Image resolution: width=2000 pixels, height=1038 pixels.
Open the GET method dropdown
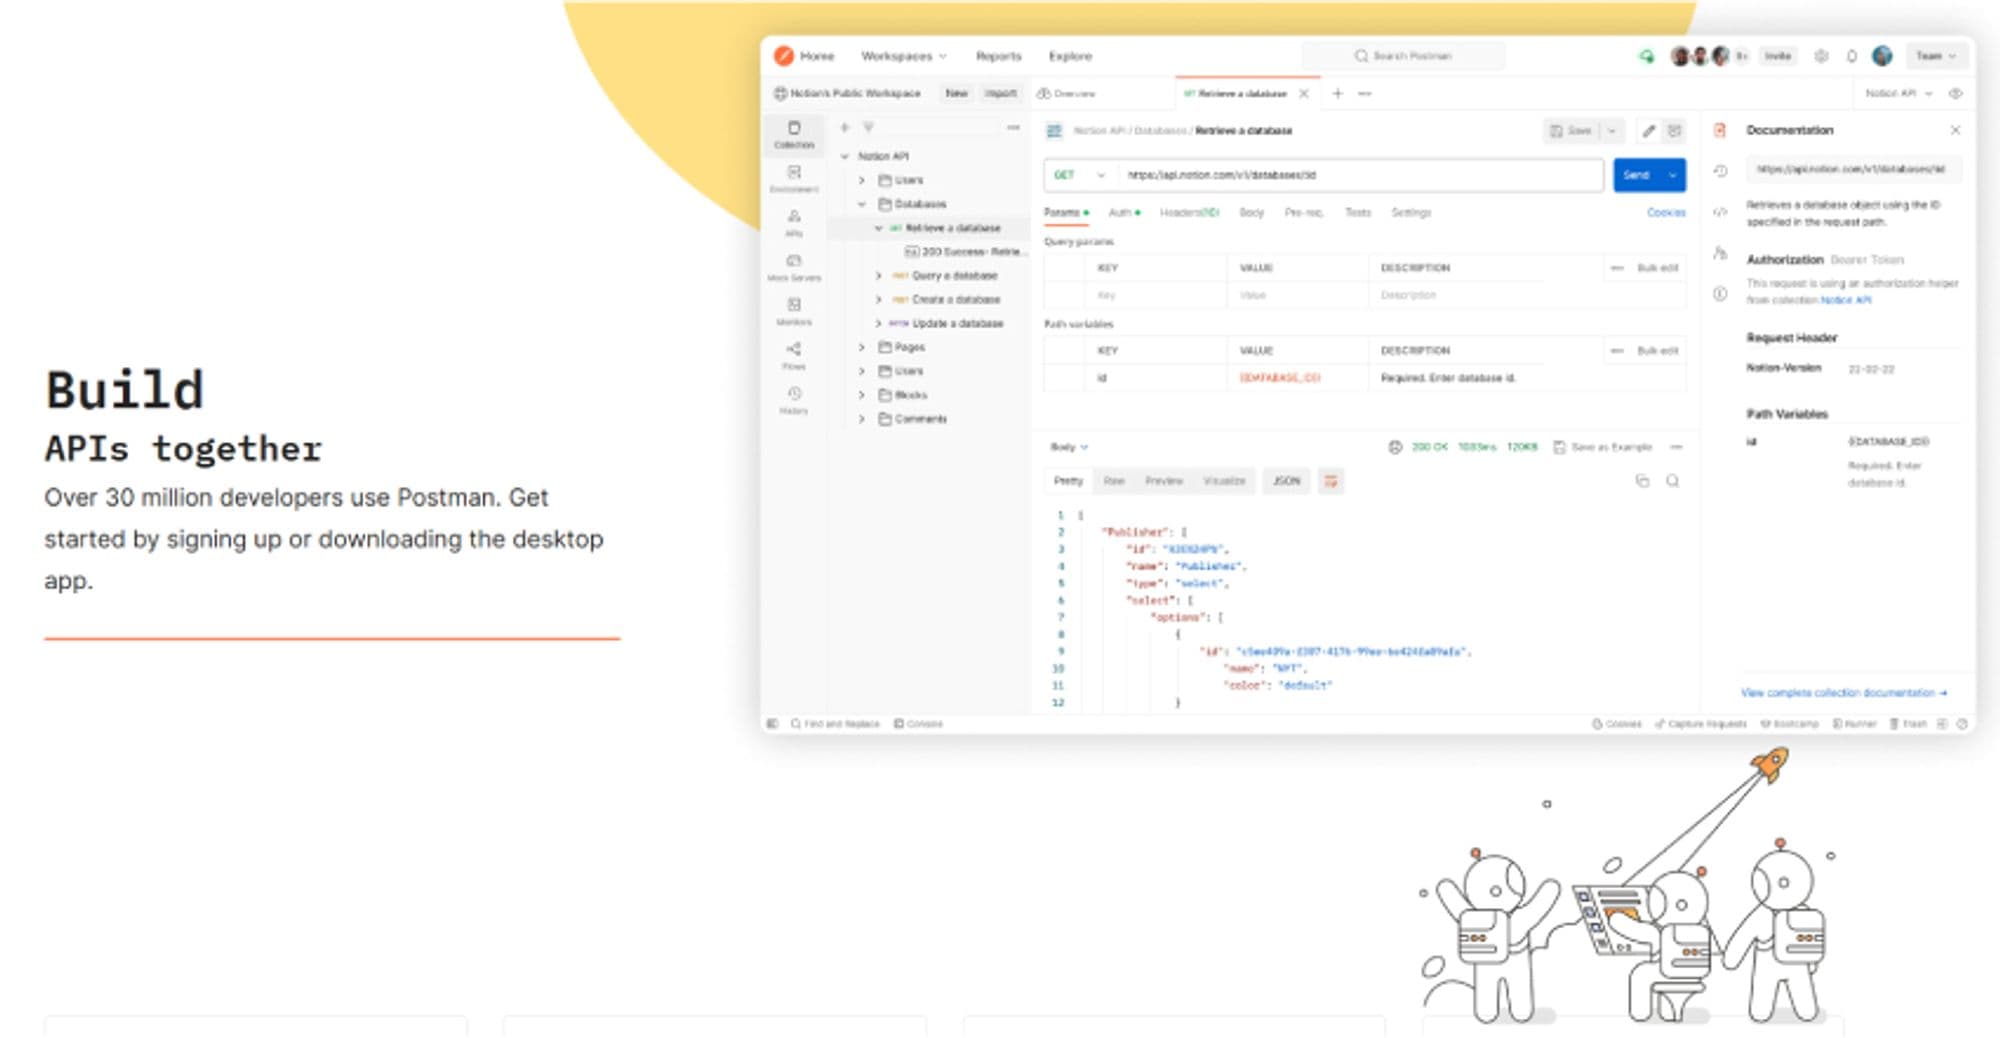point(1079,175)
